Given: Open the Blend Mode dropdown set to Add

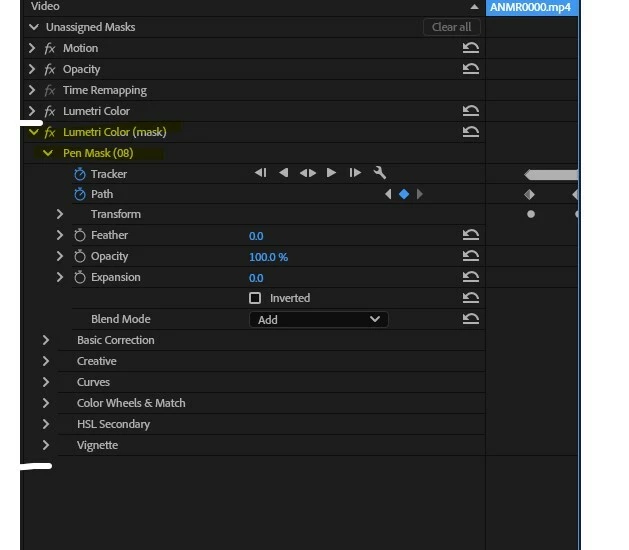Looking at the screenshot, I should (x=319, y=319).
